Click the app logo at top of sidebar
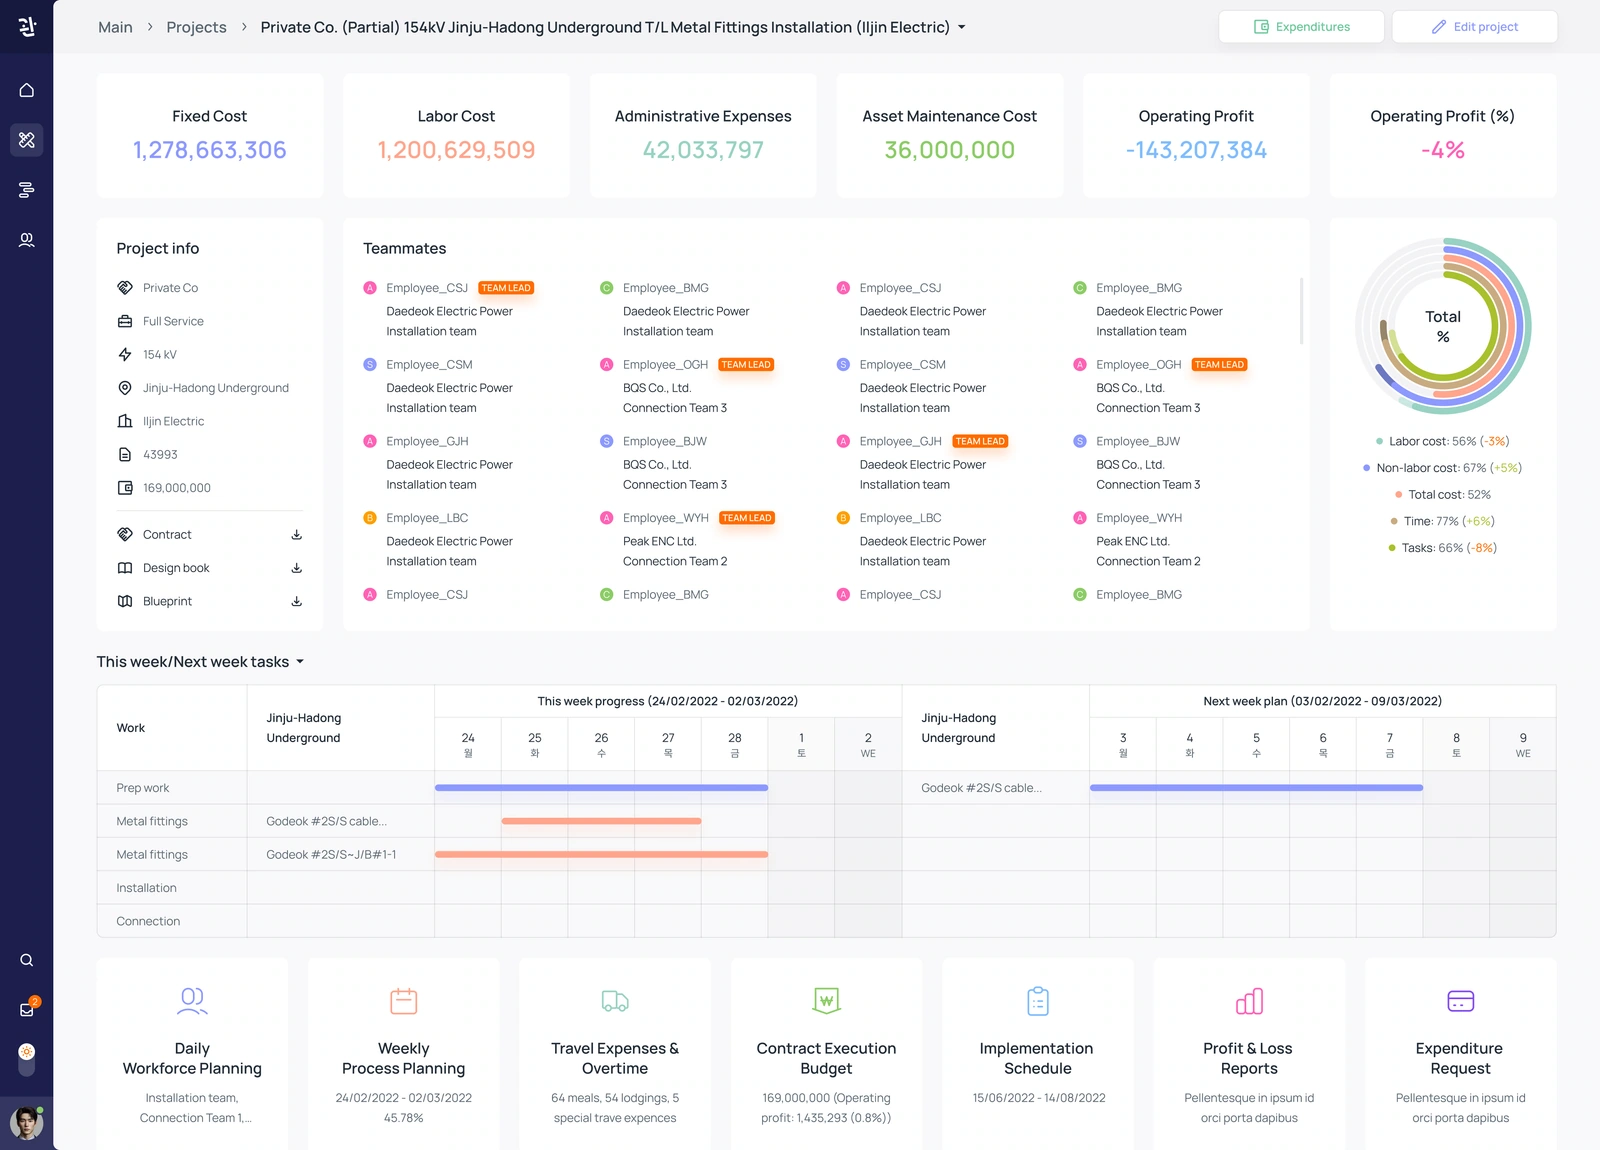Viewport: 1600px width, 1150px height. point(27,27)
